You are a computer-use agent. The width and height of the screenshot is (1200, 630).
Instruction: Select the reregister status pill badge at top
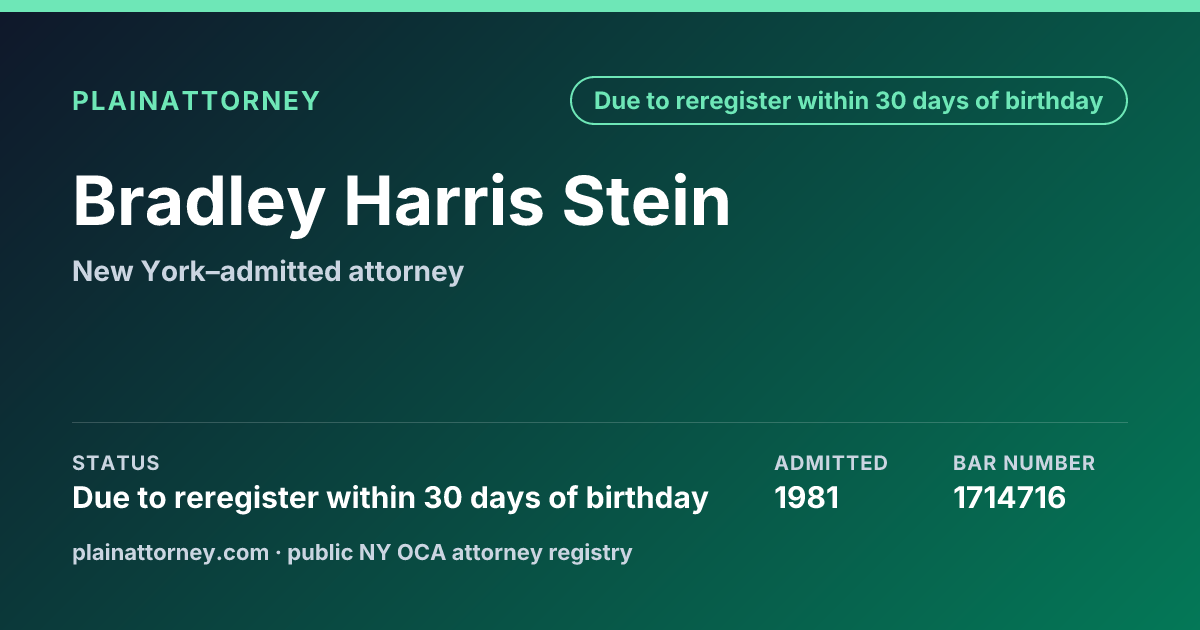849,101
